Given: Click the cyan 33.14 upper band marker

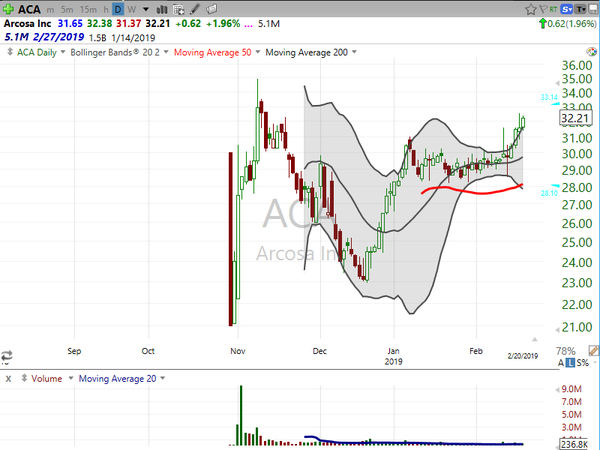Looking at the screenshot, I should tap(549, 97).
